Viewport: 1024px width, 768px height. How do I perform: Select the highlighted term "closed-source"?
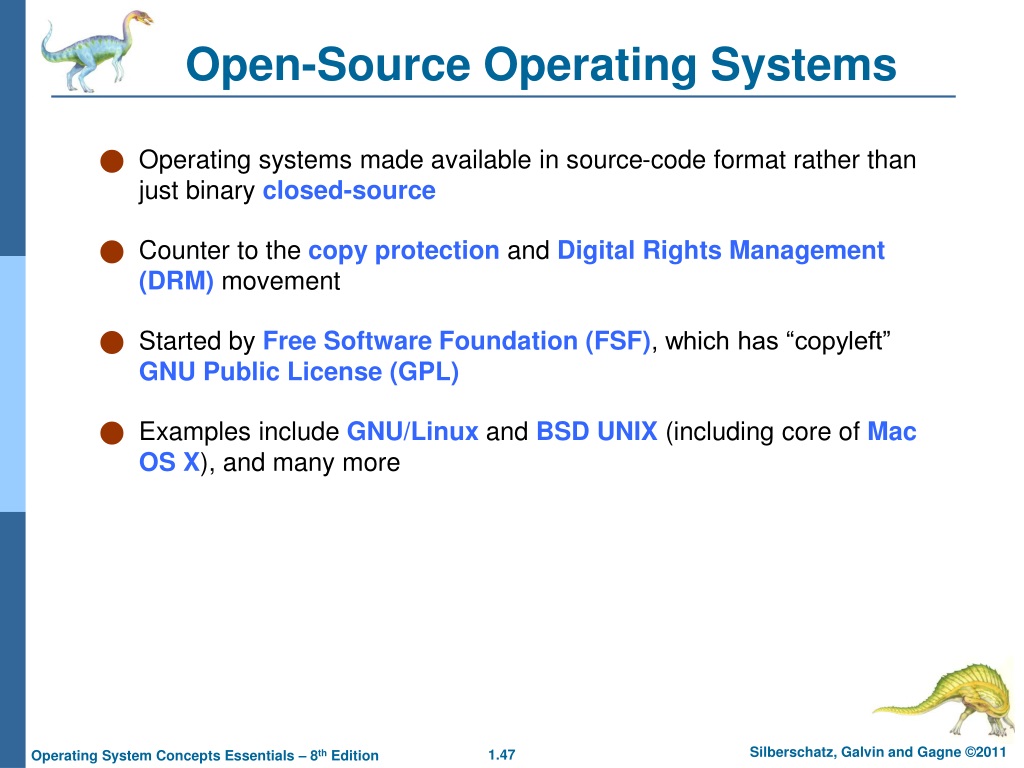tap(349, 191)
